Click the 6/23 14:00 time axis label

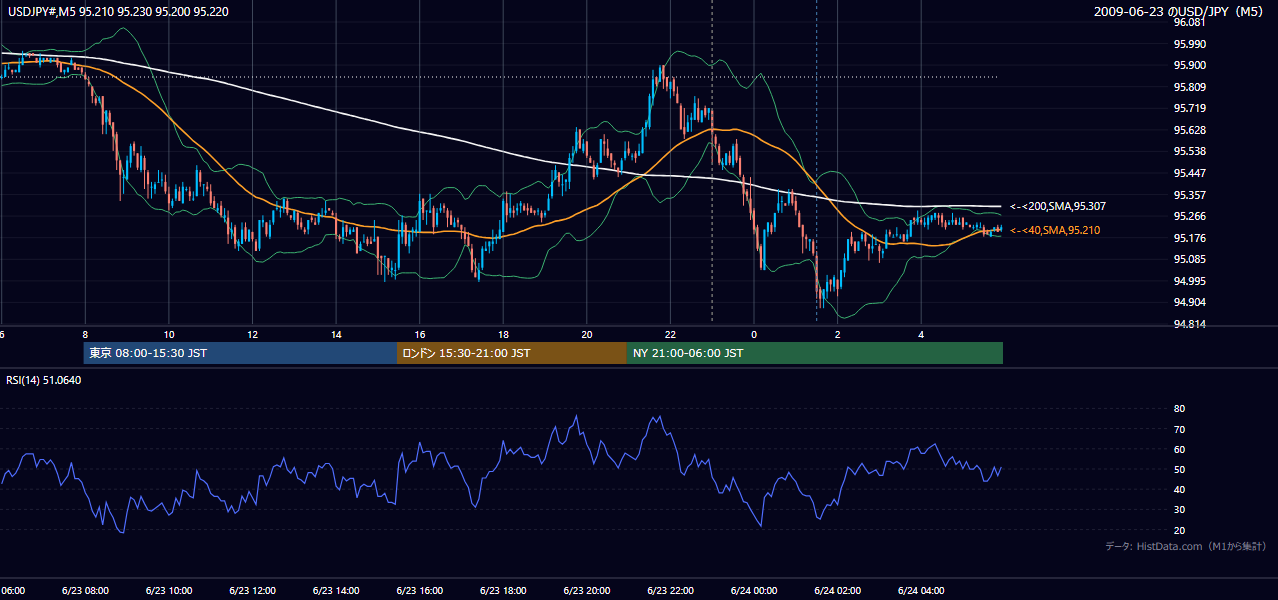tap(335, 591)
